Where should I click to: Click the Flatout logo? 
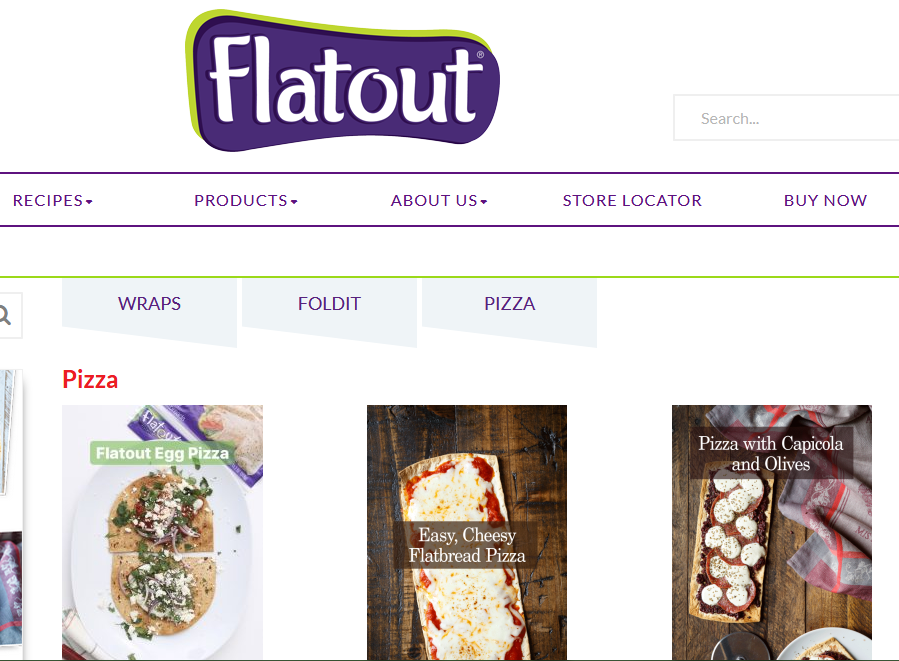(342, 80)
